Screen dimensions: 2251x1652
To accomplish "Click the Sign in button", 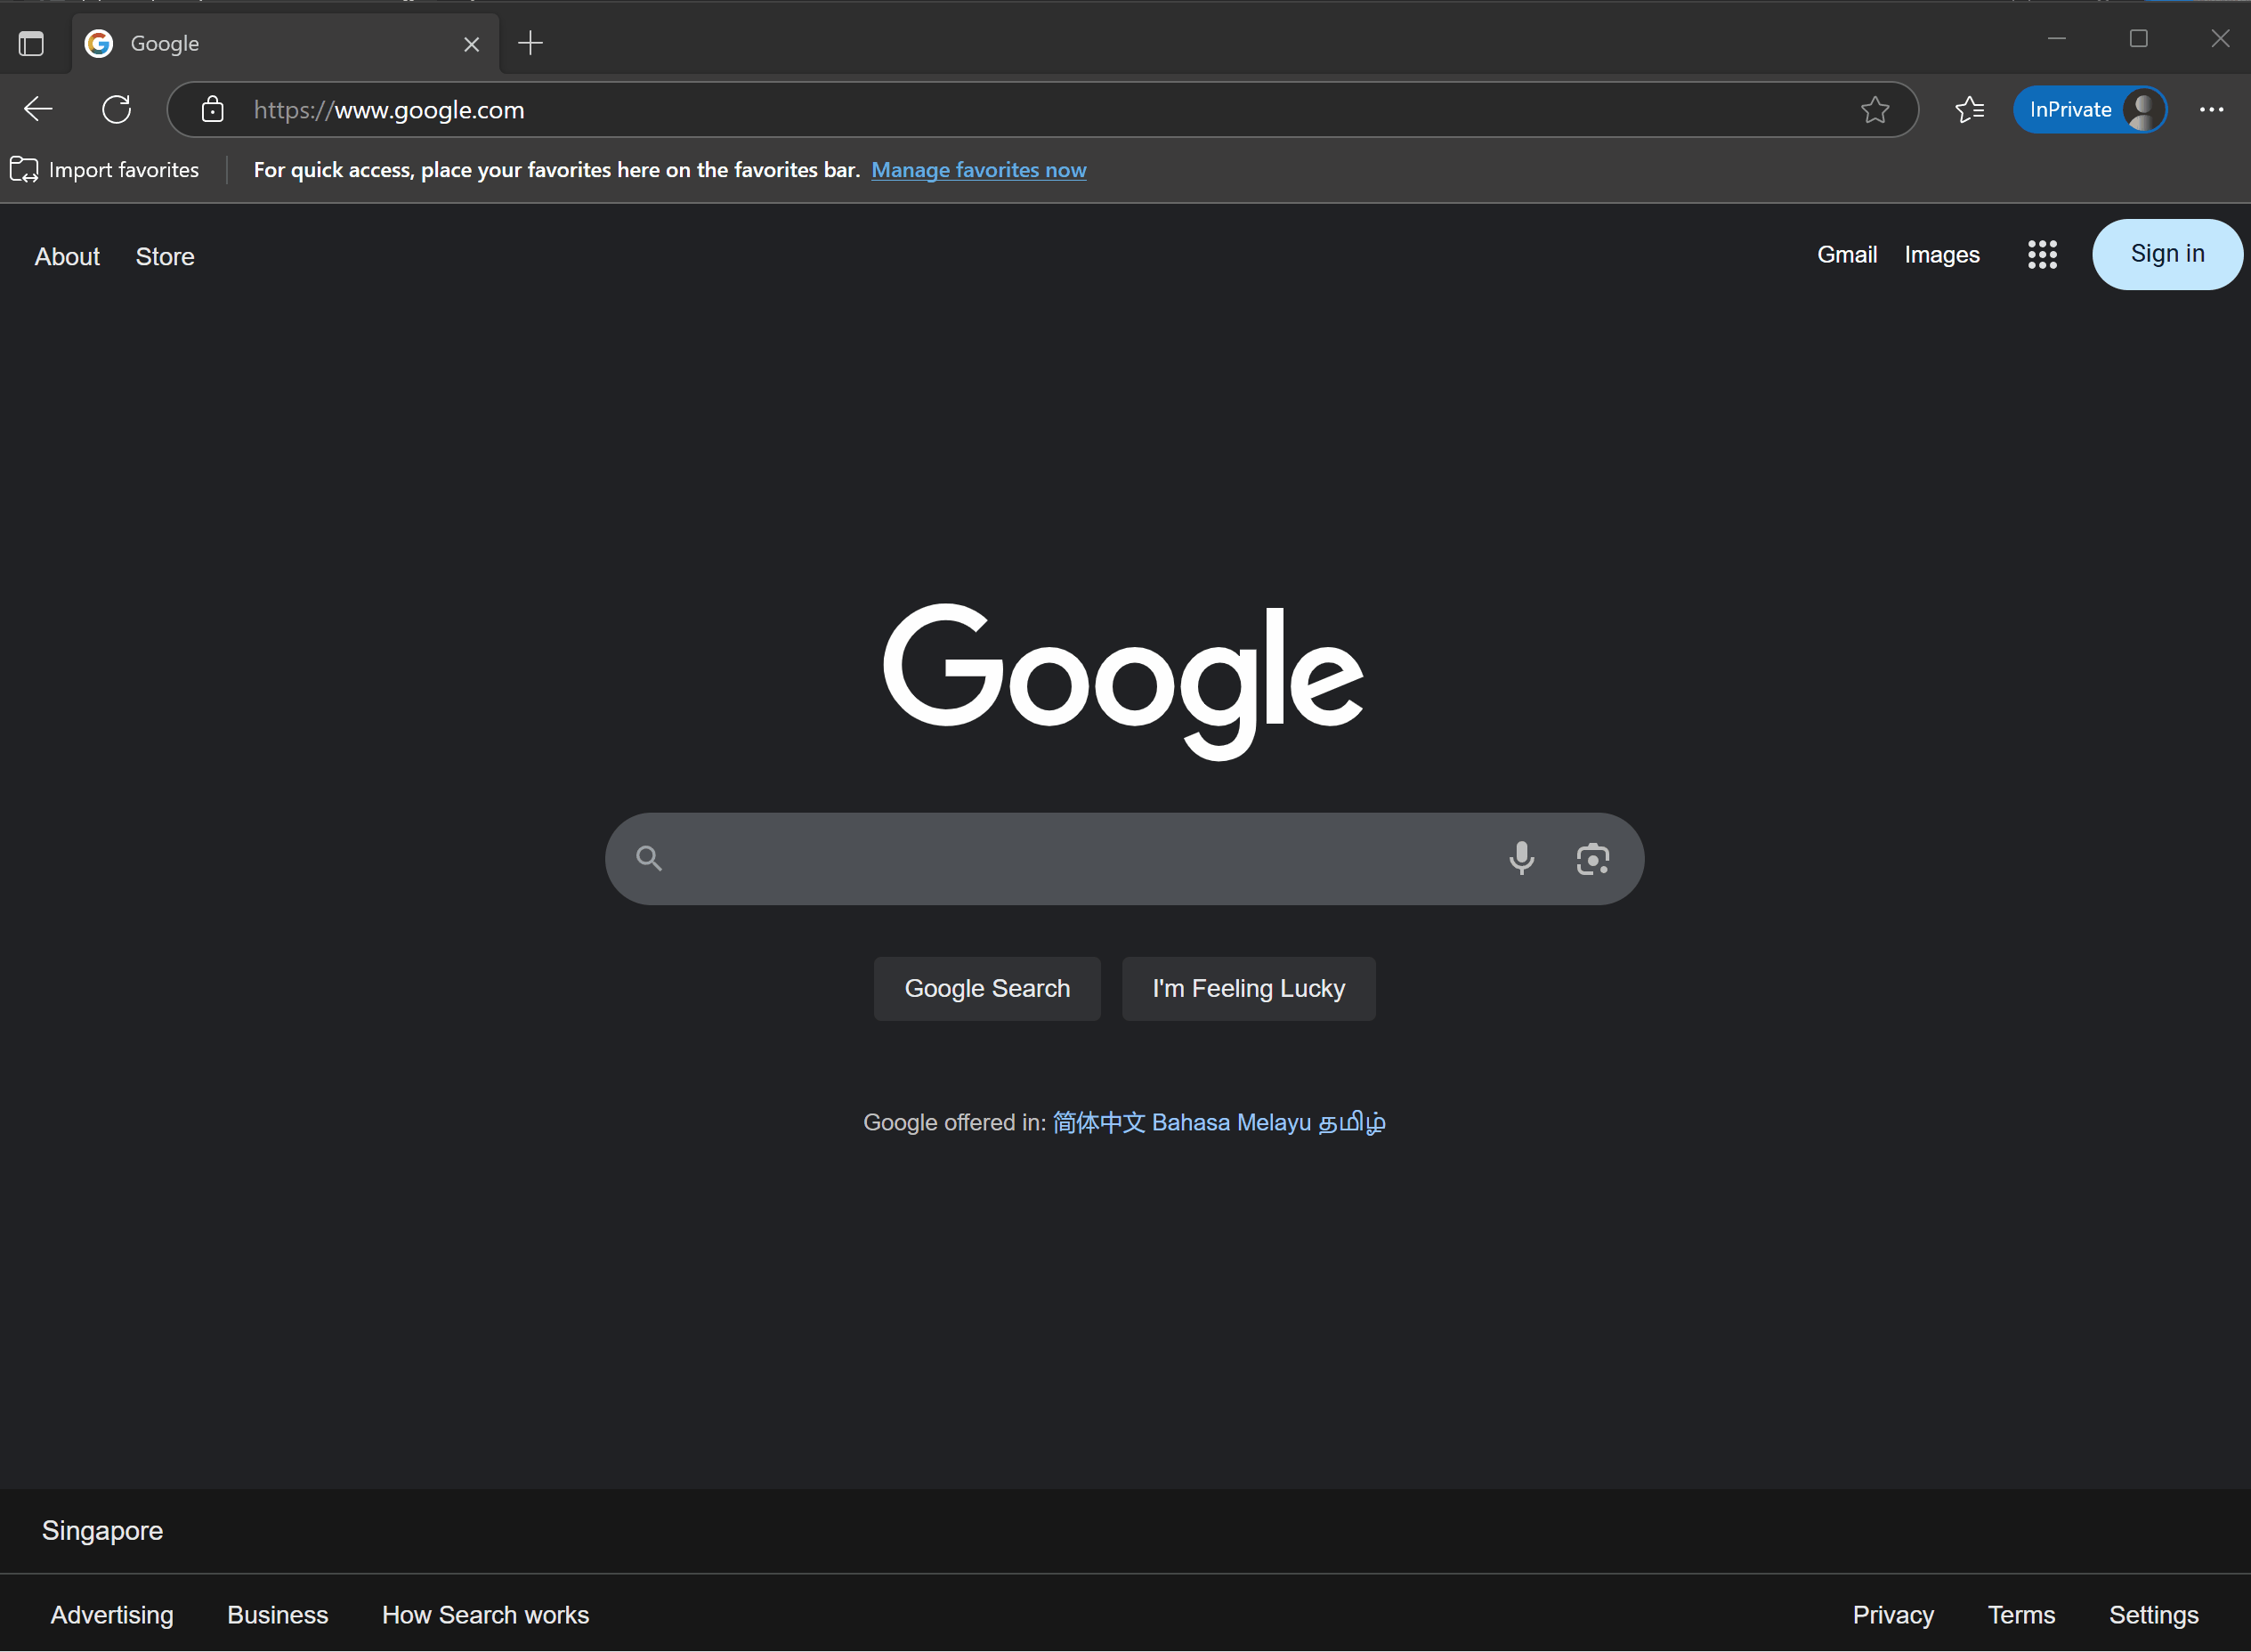I will pos(2167,254).
